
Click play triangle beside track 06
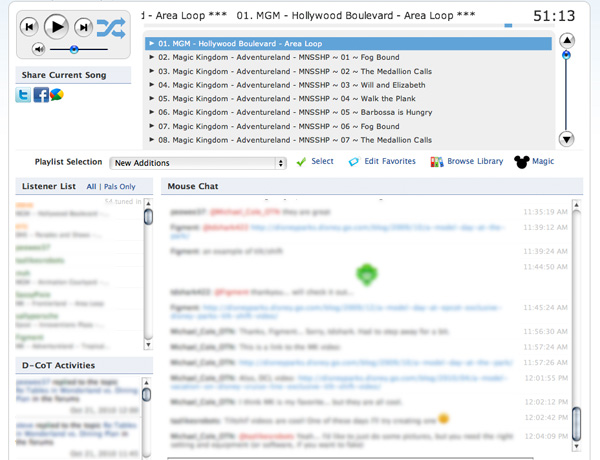pyautogui.click(x=152, y=112)
